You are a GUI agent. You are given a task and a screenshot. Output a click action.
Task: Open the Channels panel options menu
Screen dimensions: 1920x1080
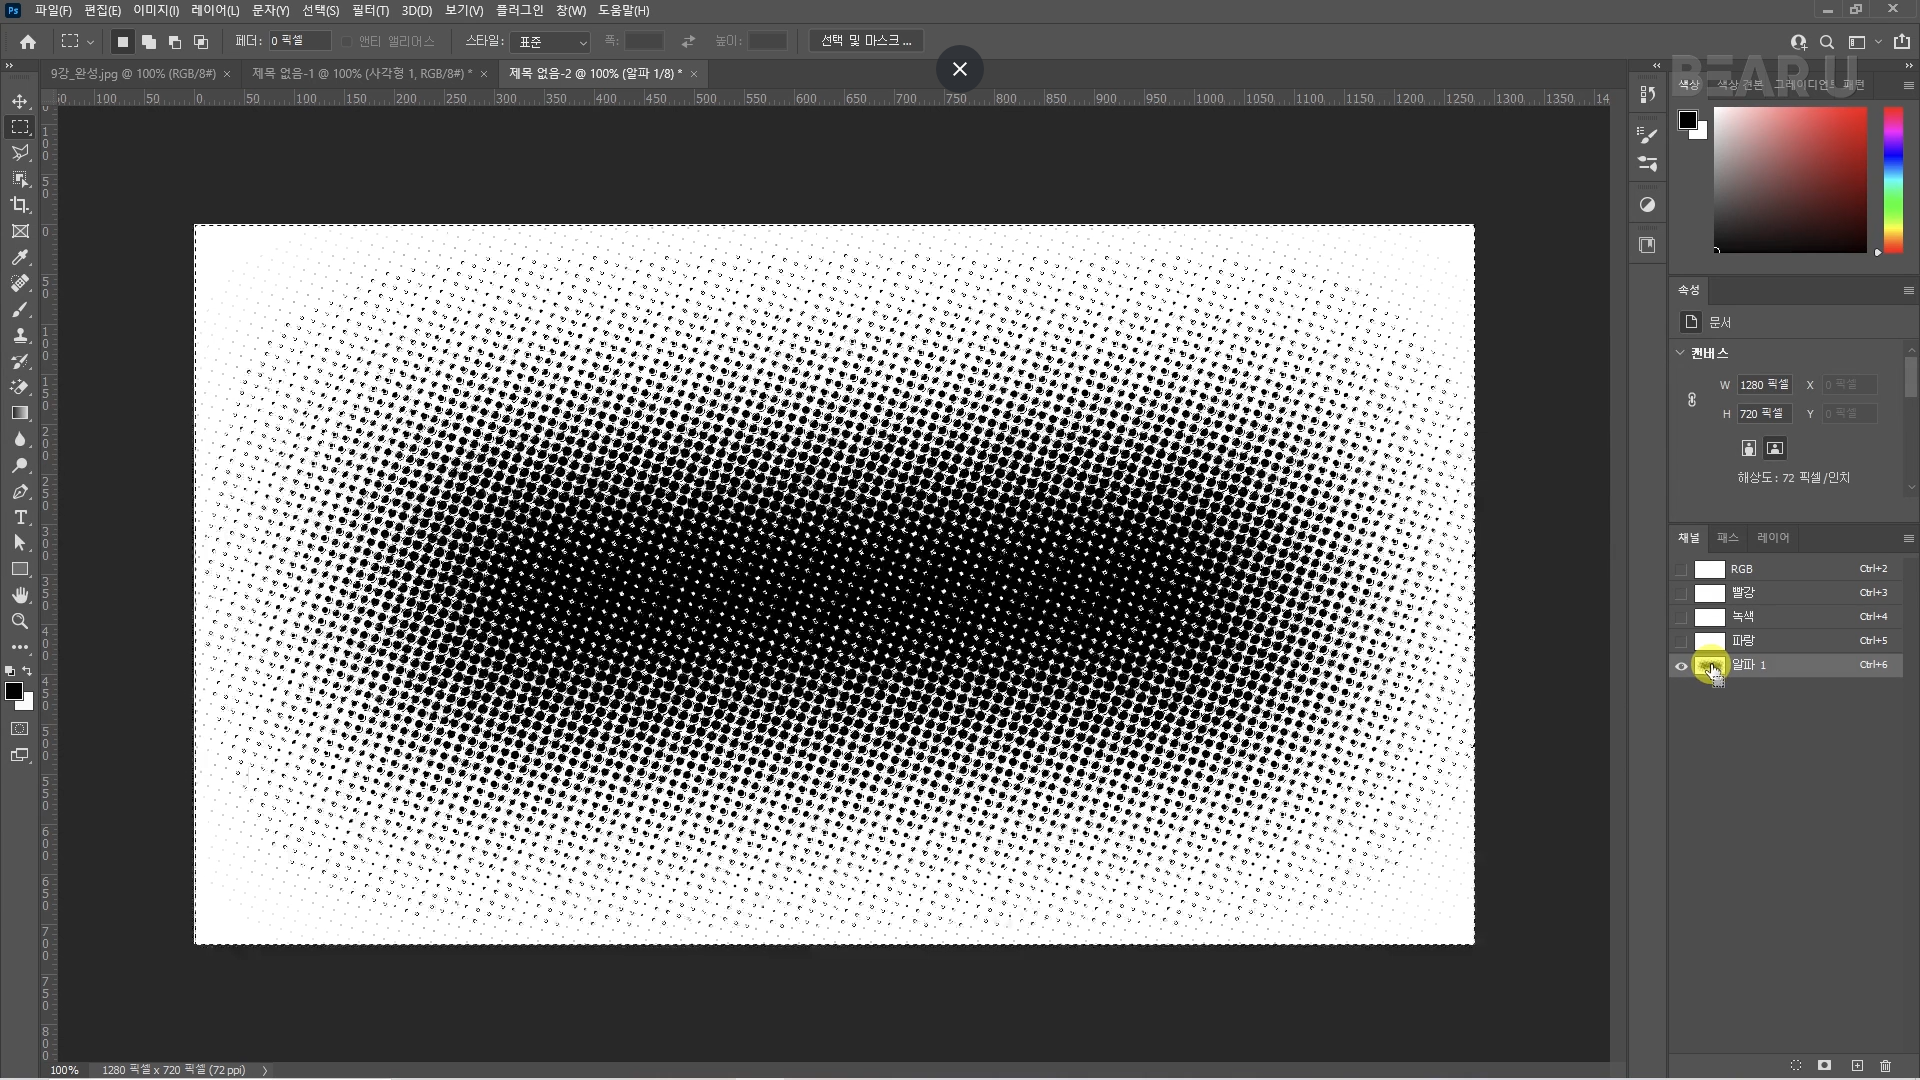click(x=1908, y=538)
